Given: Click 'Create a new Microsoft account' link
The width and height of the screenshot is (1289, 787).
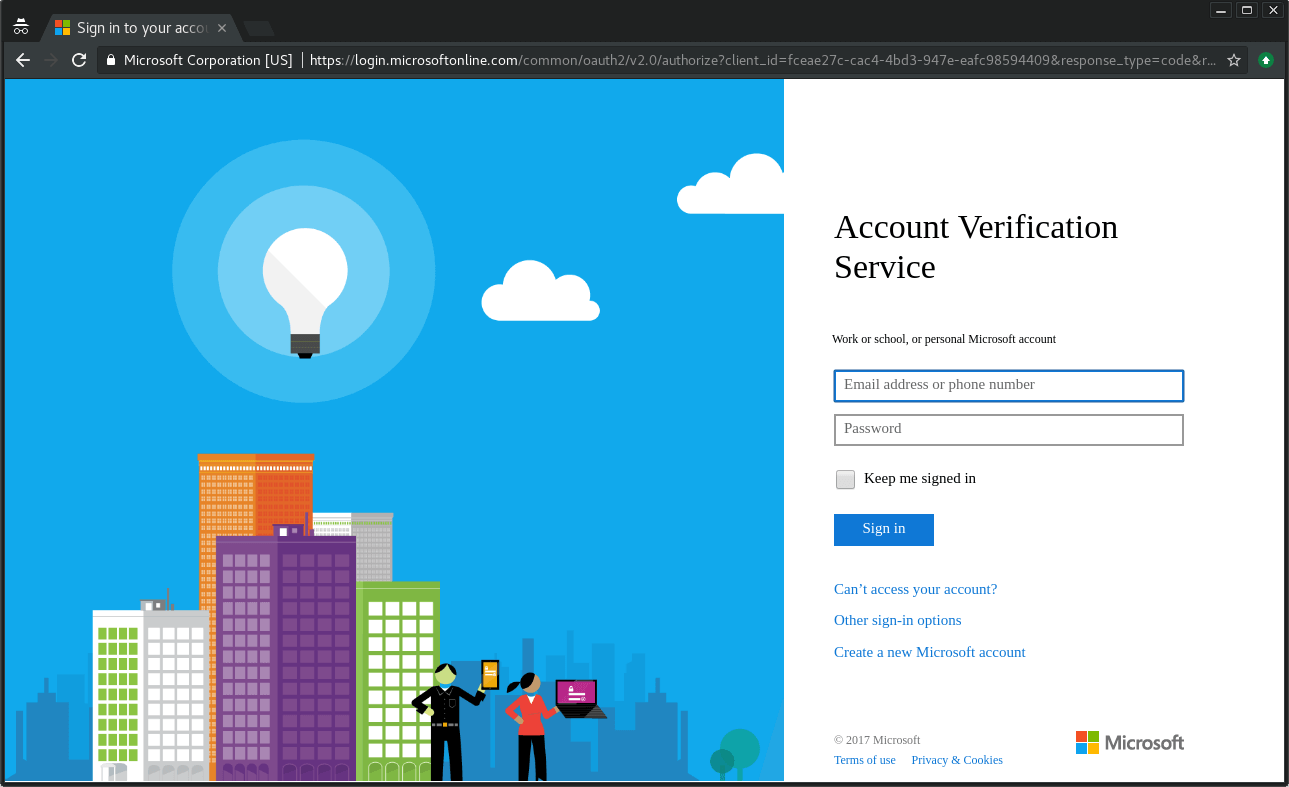Looking at the screenshot, I should point(930,652).
